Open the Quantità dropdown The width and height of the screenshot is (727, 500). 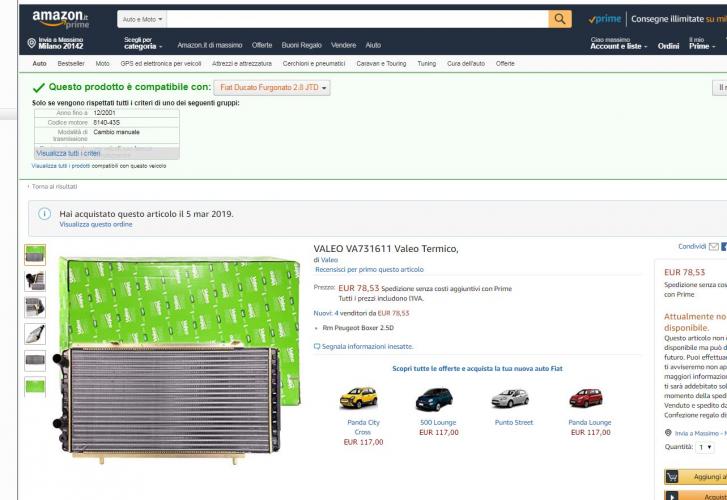click(705, 447)
